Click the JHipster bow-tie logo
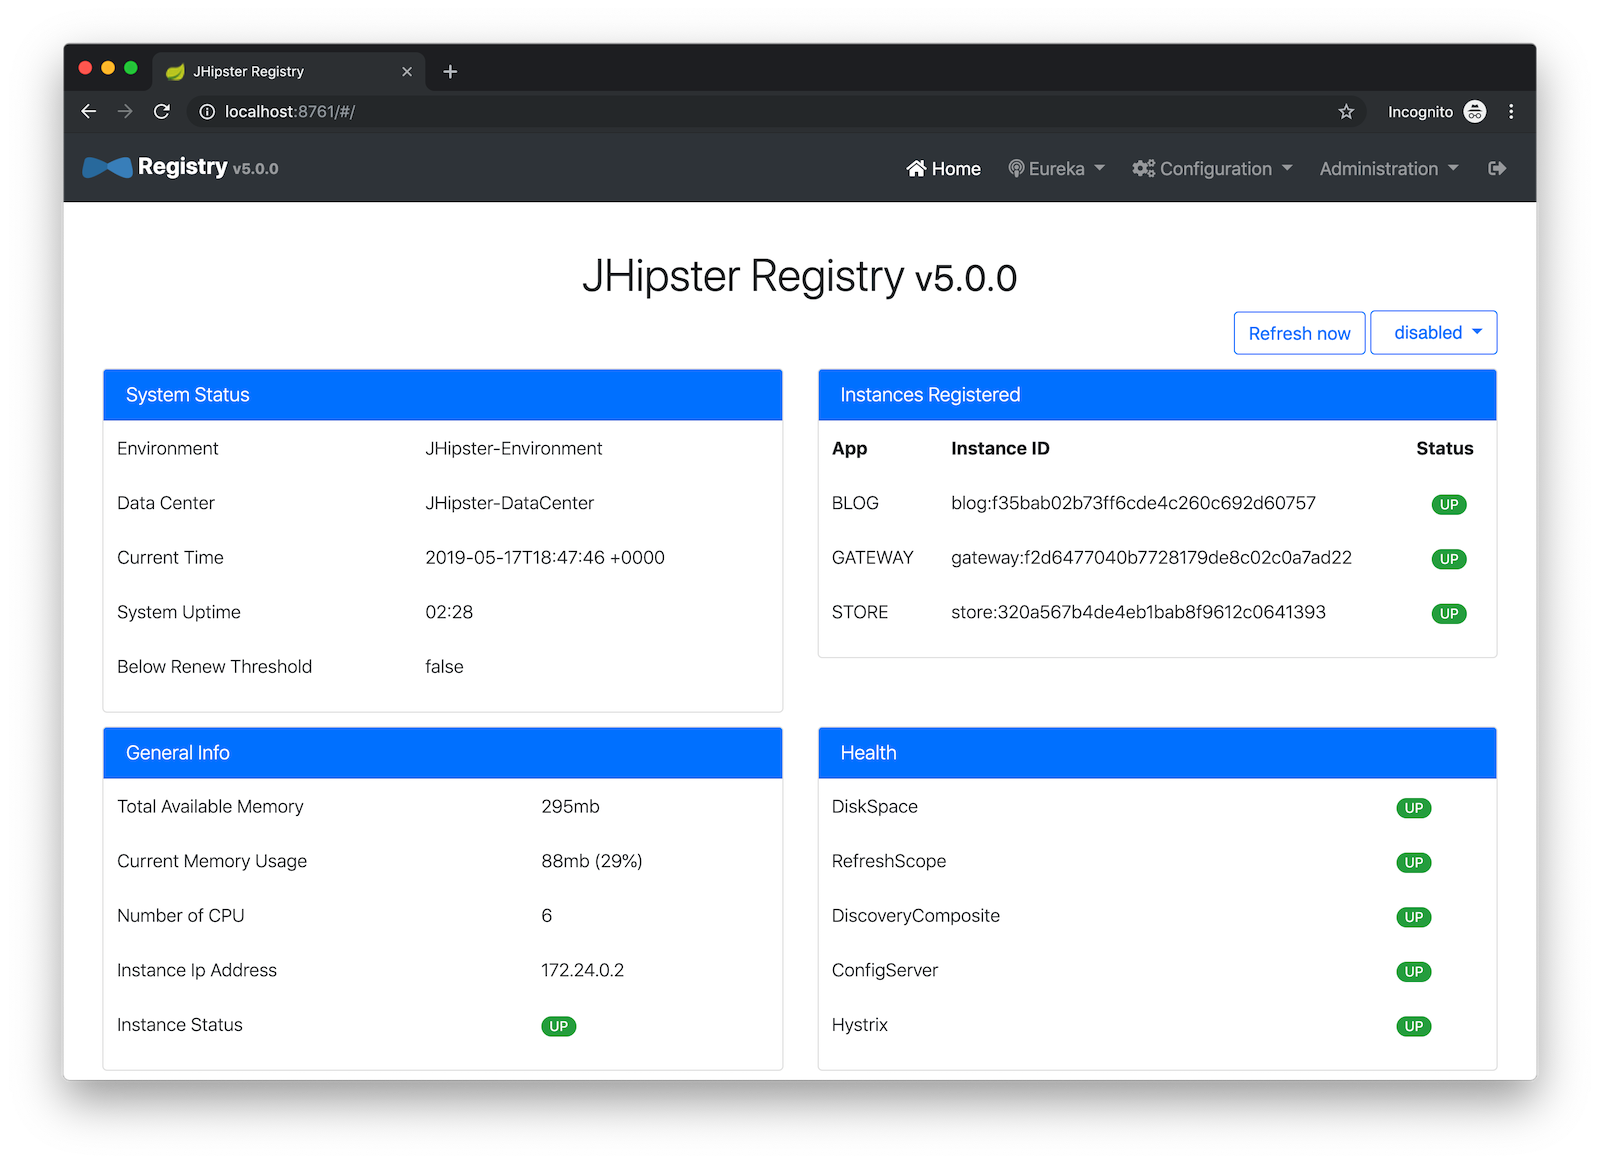Viewport: 1600px width, 1164px height. [107, 168]
